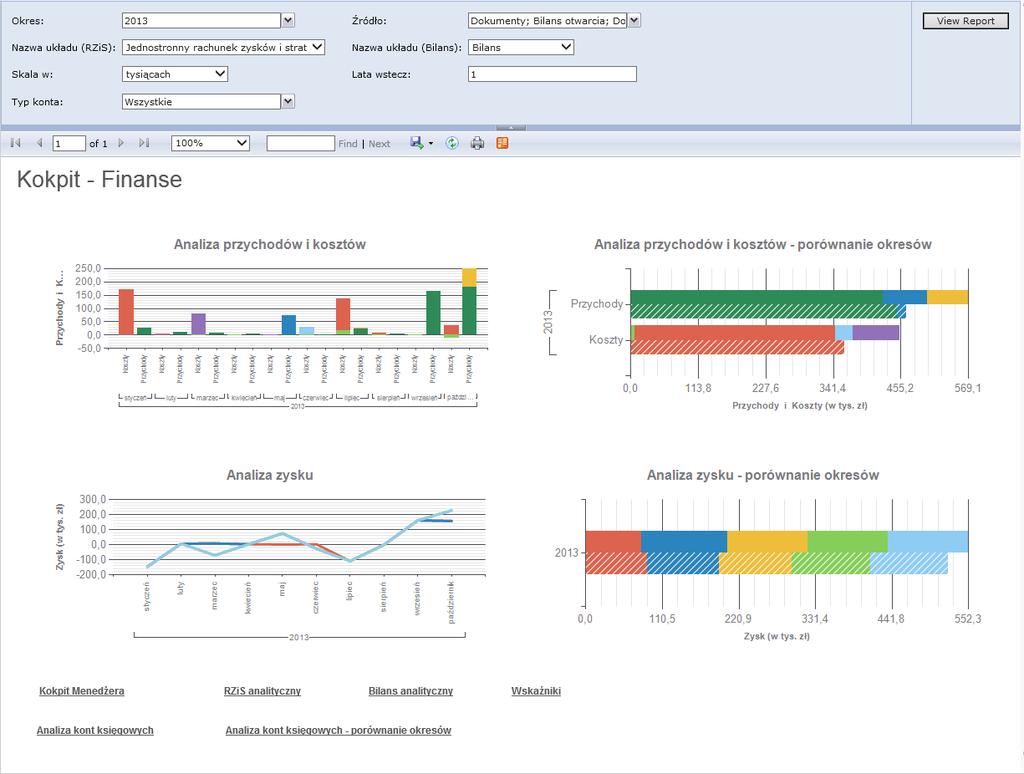Click the solid dark green Przychody bar segment
This screenshot has width=1024, height=774.
tap(756, 297)
